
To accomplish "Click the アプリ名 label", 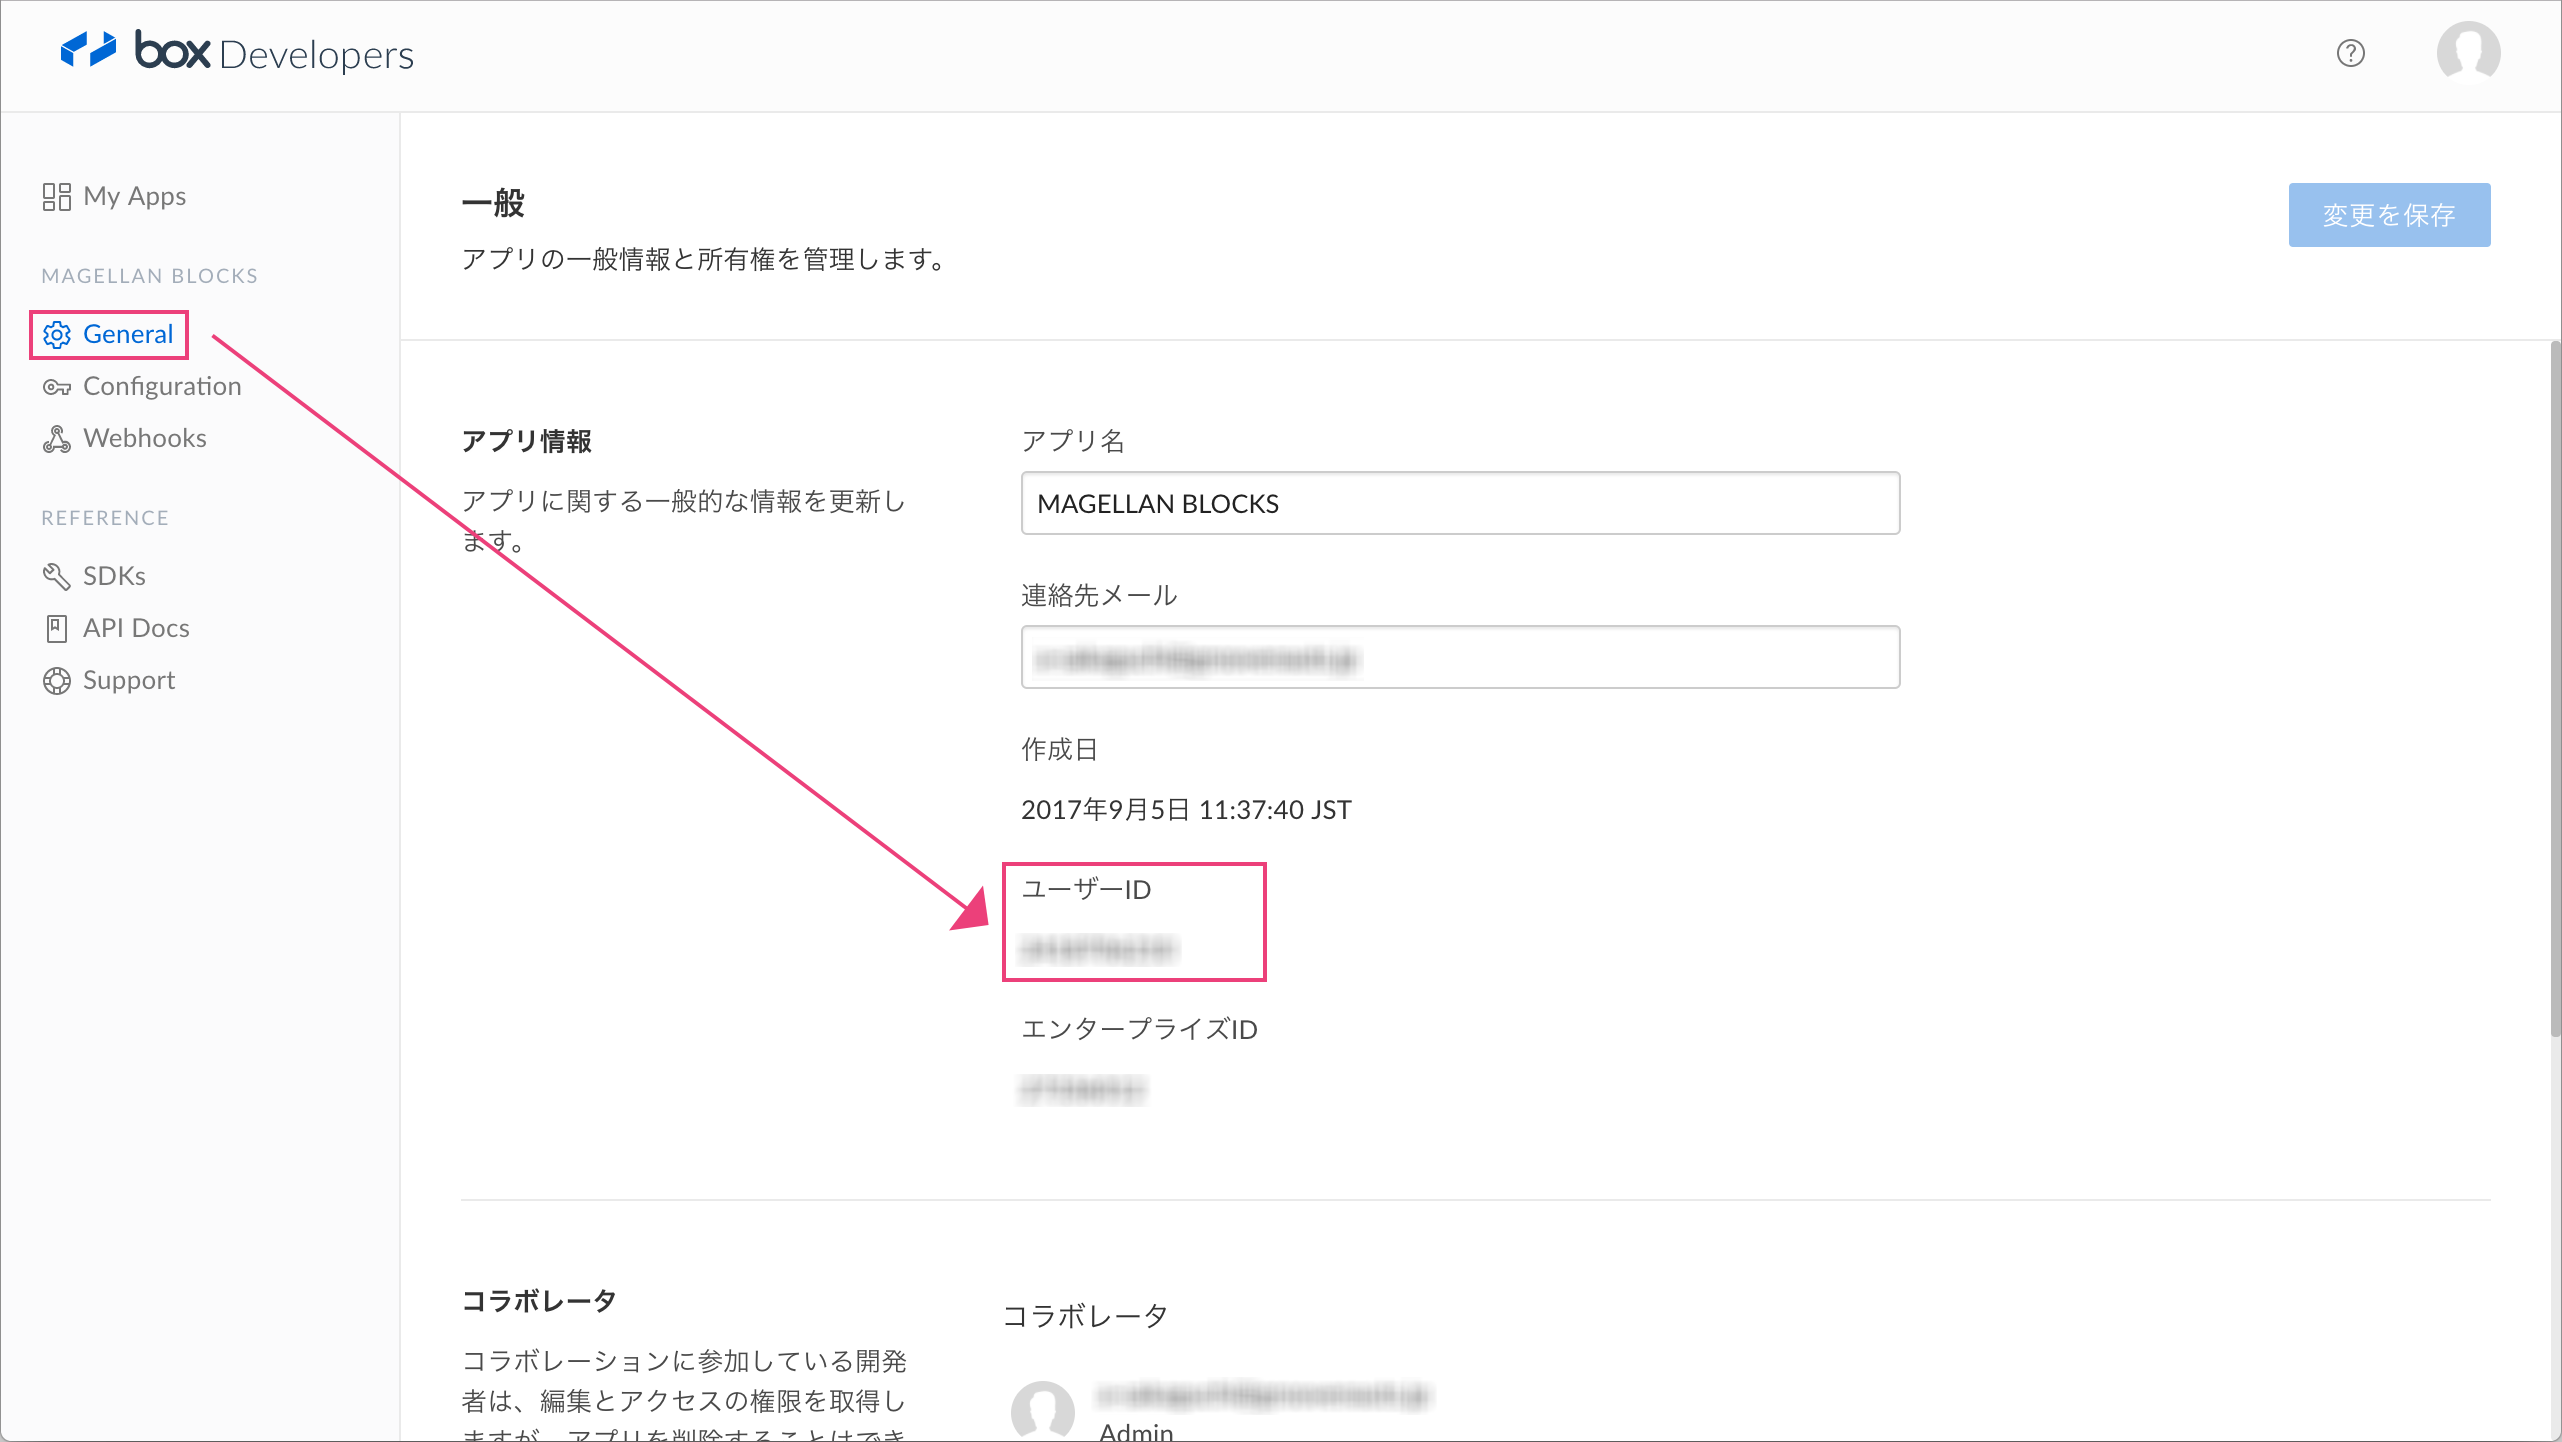I will pos(1073,441).
